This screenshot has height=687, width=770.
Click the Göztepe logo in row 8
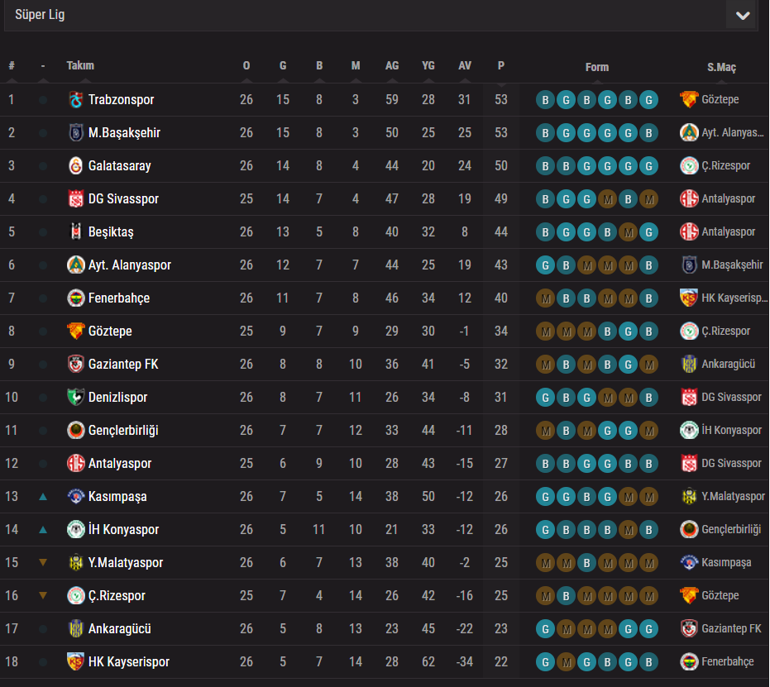click(x=76, y=331)
